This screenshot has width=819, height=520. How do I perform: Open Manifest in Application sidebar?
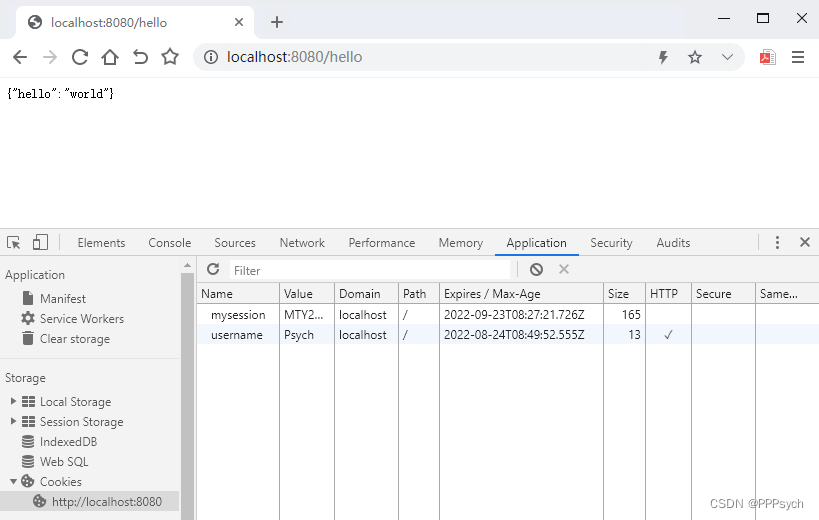(63, 299)
